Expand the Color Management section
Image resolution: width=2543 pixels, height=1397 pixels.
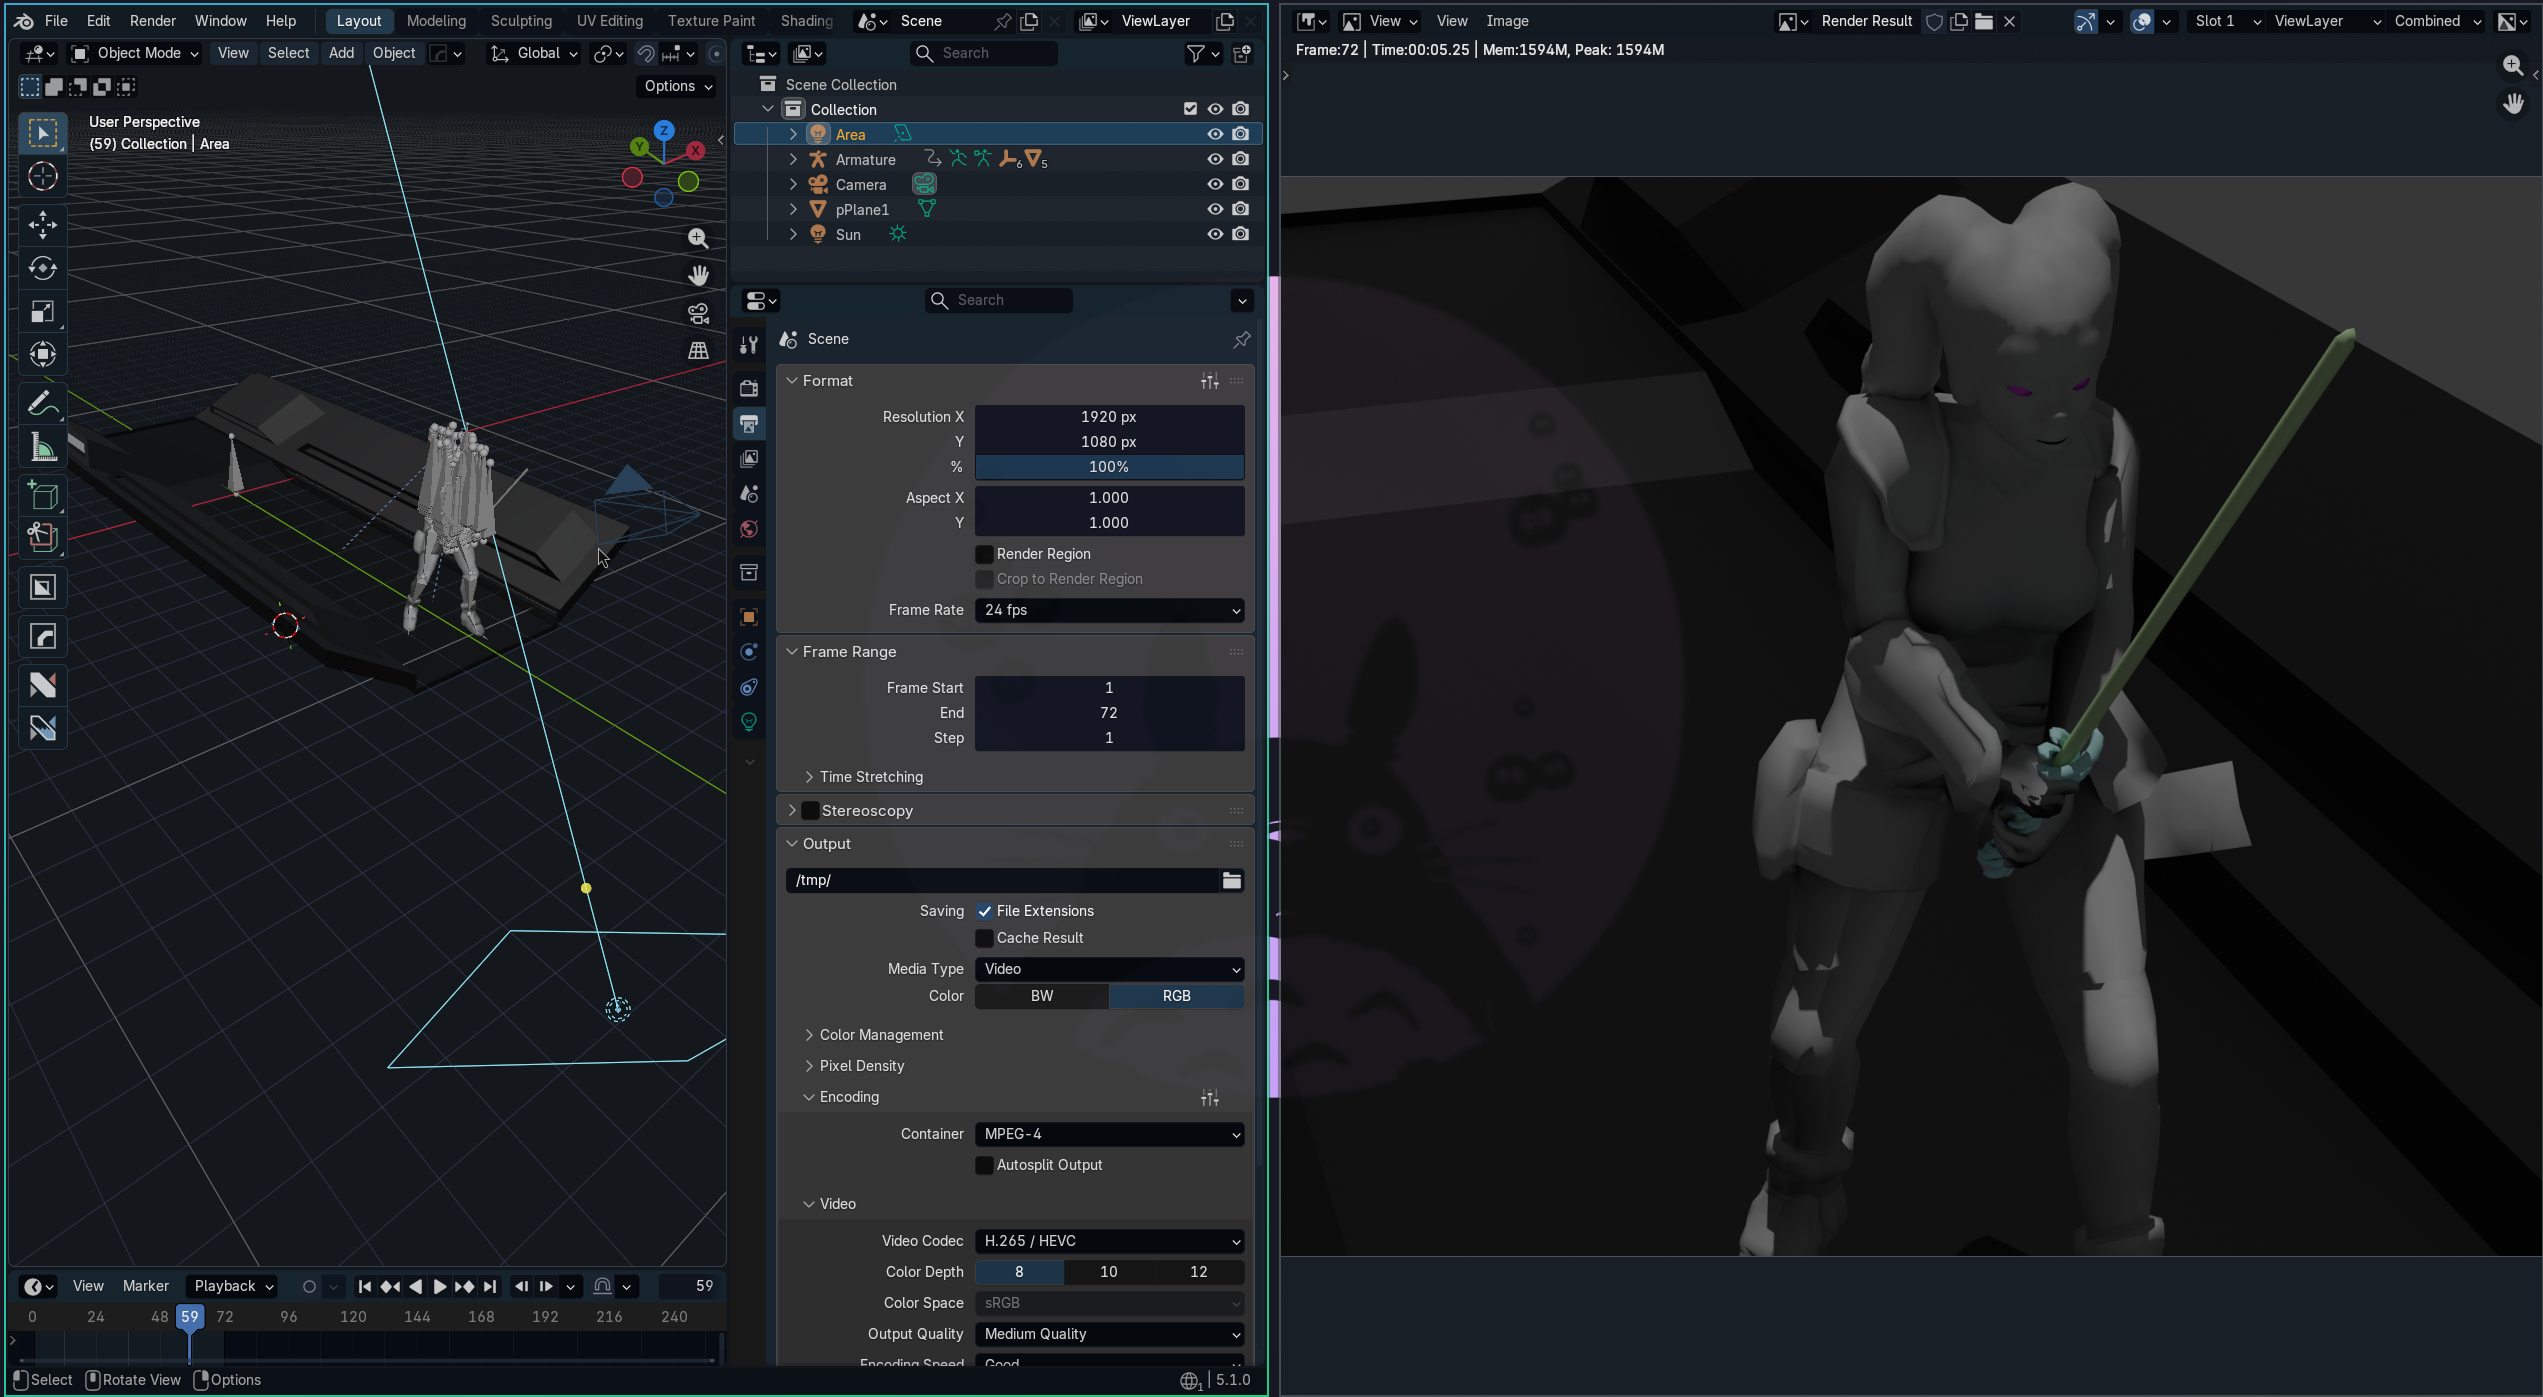click(x=880, y=1034)
